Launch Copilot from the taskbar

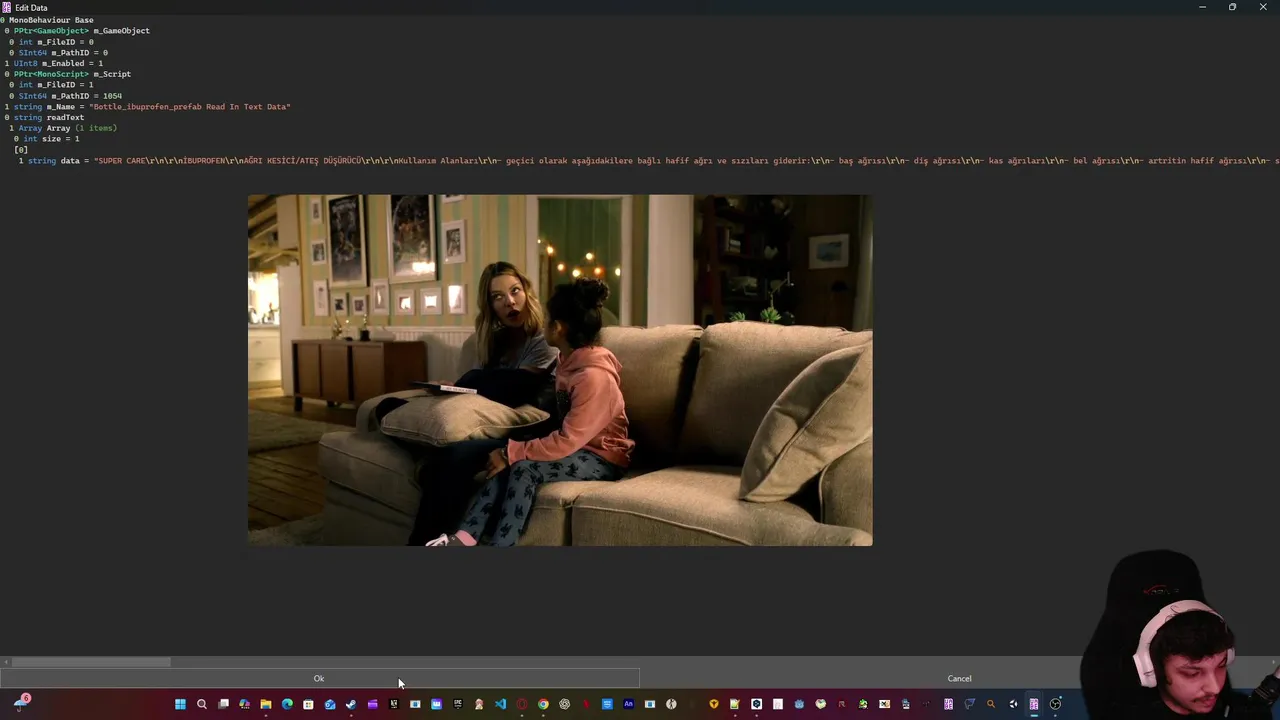[244, 704]
